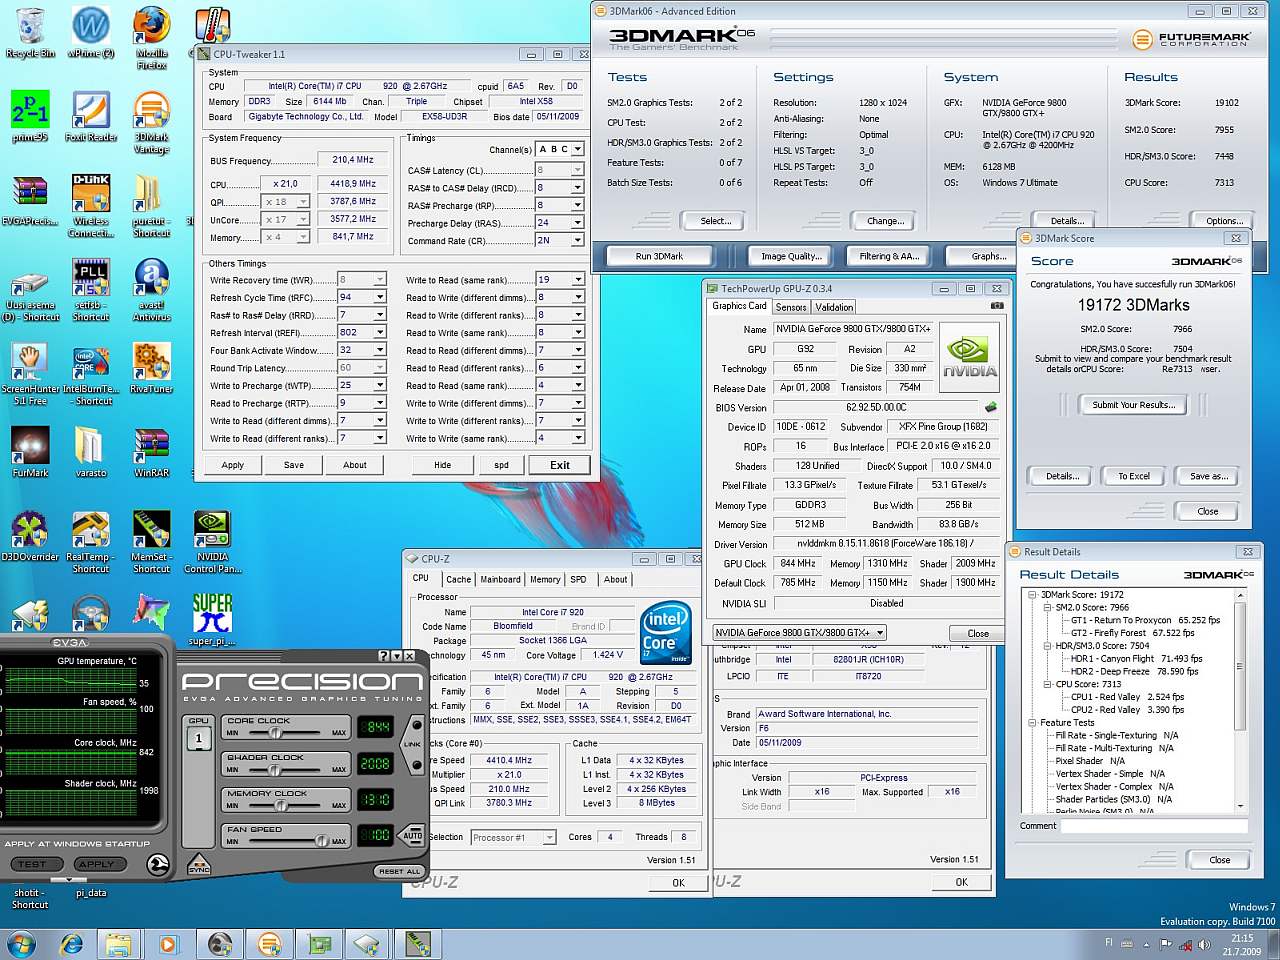
Task: Open the WinRAR desktop icon
Action: coord(152,452)
